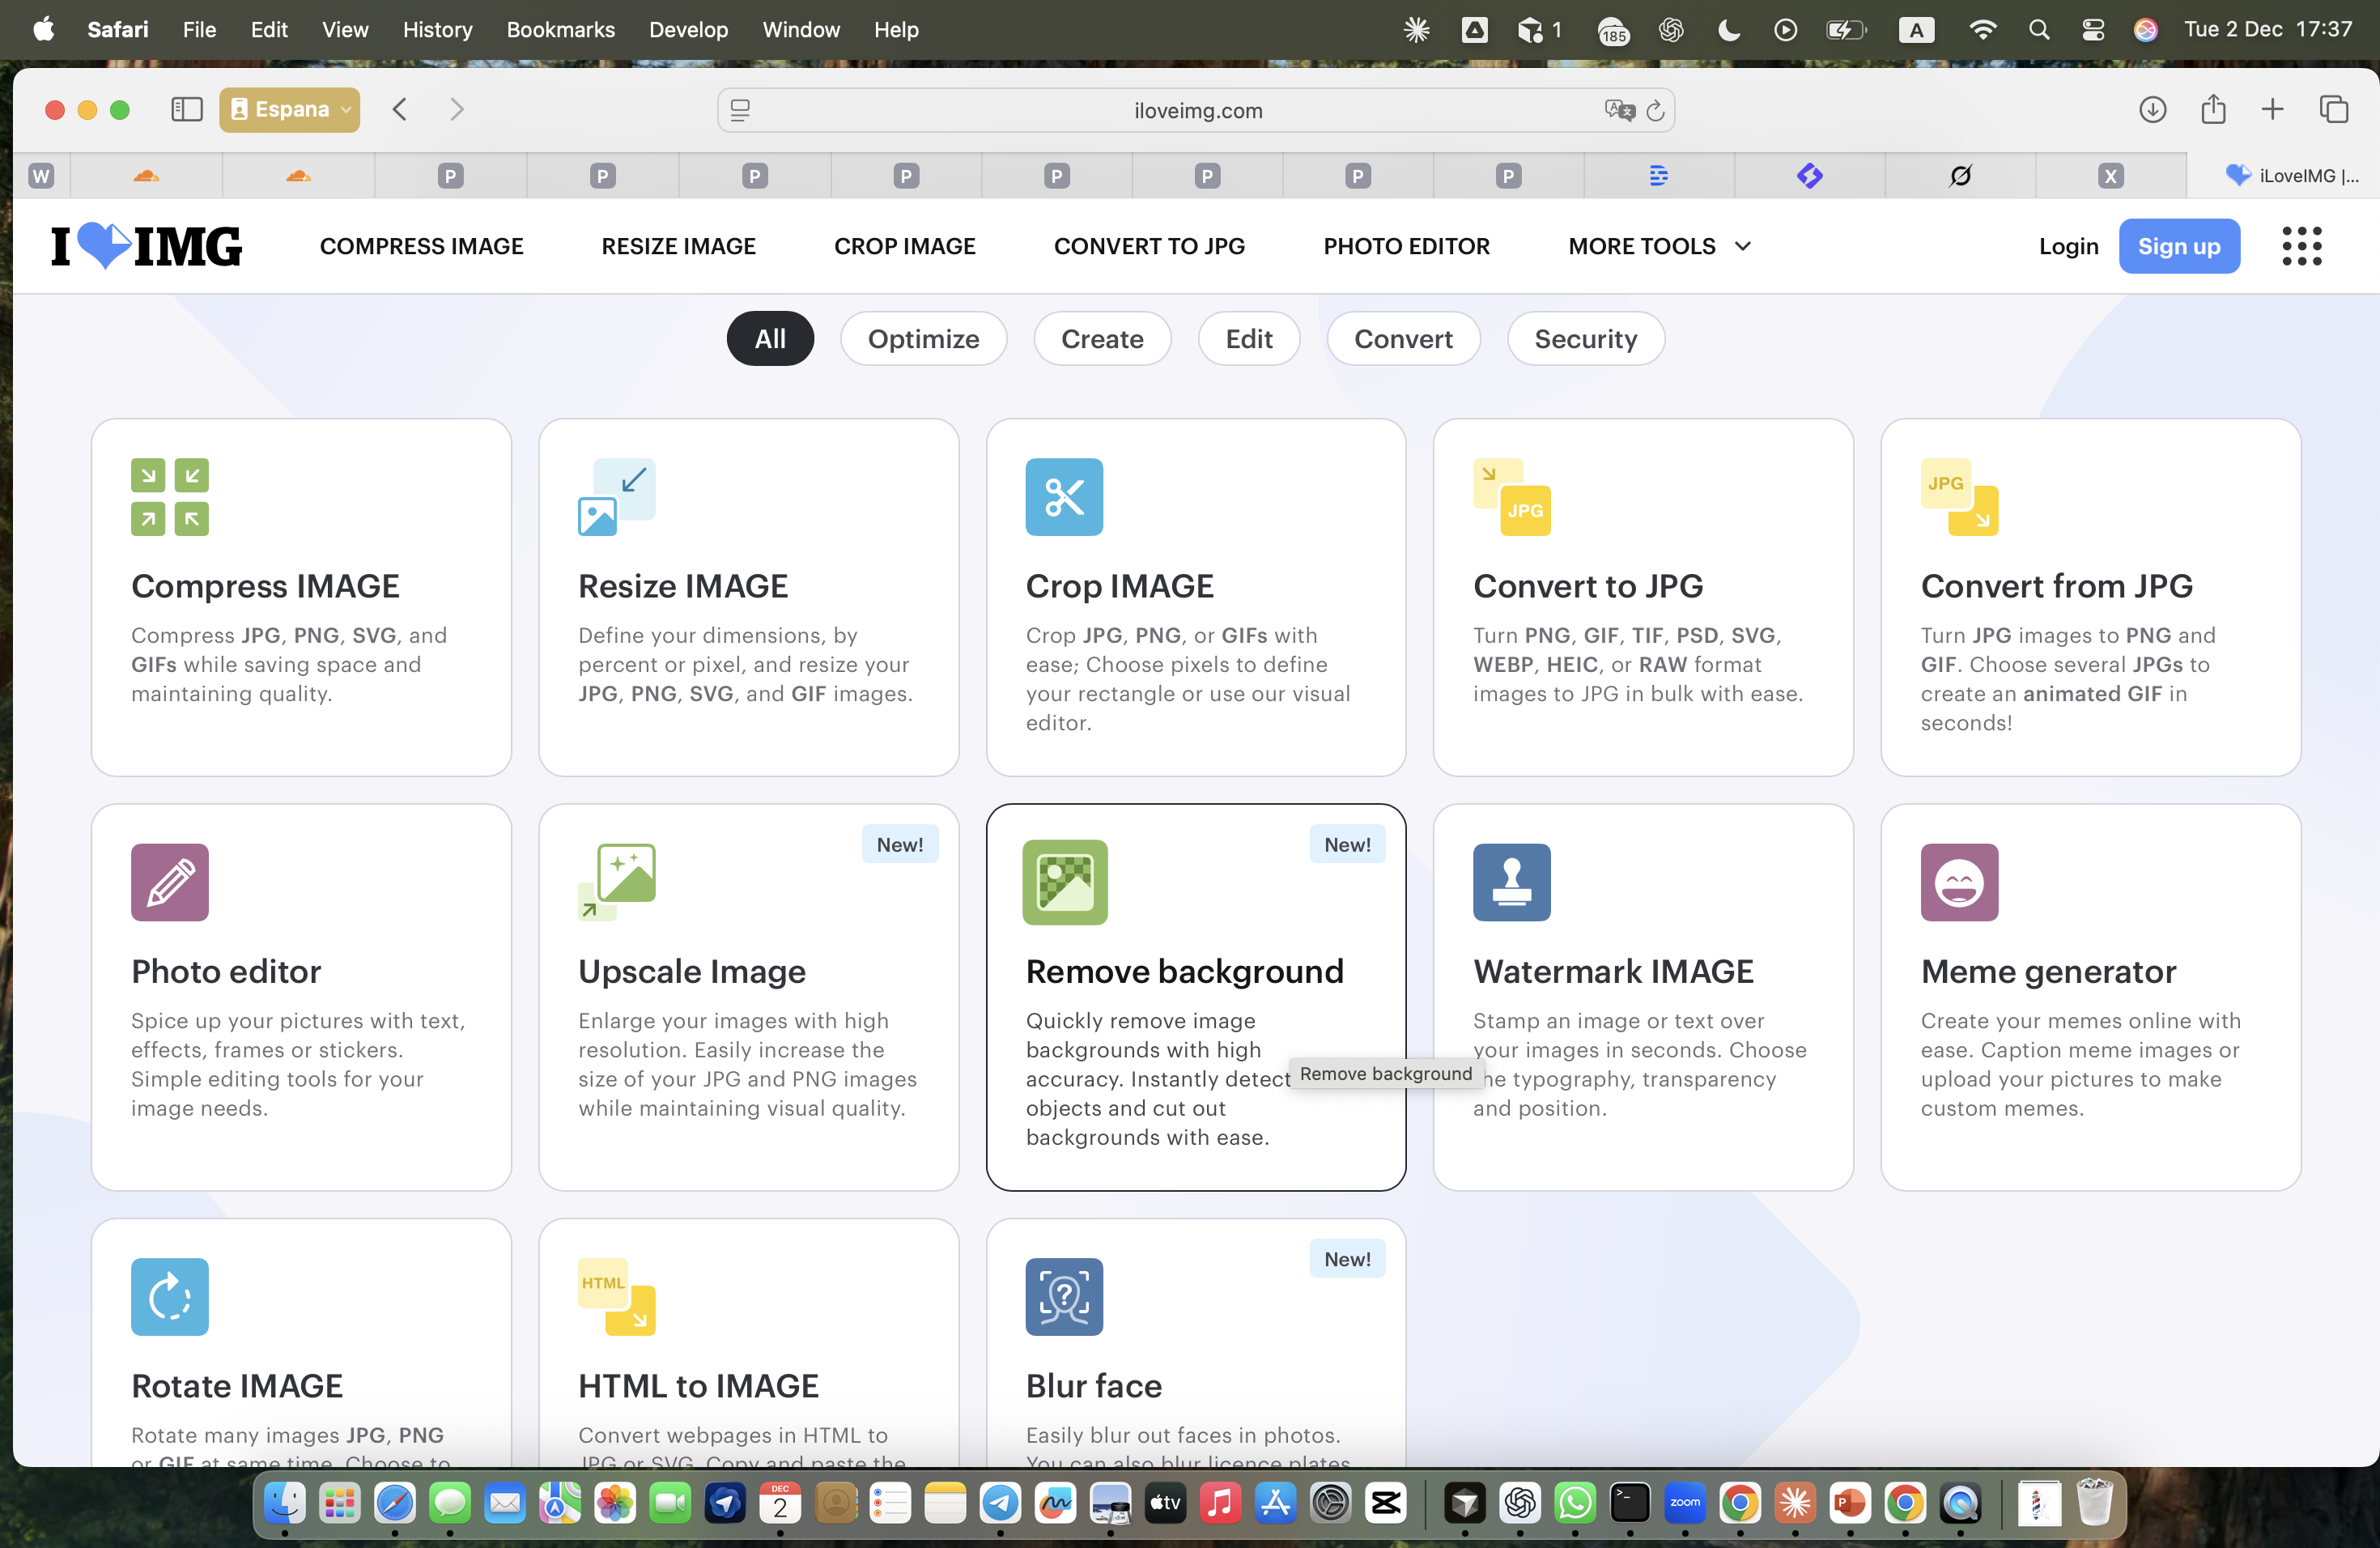Open the Bookmarks menu
Screen dimensions: 2380x1548
click(561, 29)
